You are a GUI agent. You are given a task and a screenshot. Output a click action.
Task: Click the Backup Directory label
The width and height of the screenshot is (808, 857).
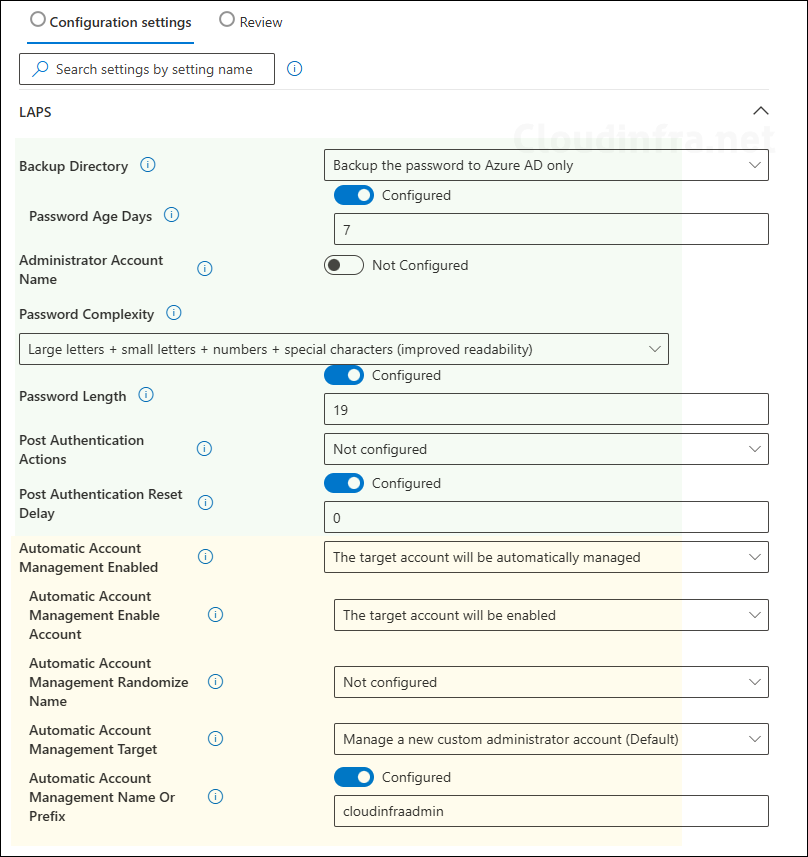(73, 166)
